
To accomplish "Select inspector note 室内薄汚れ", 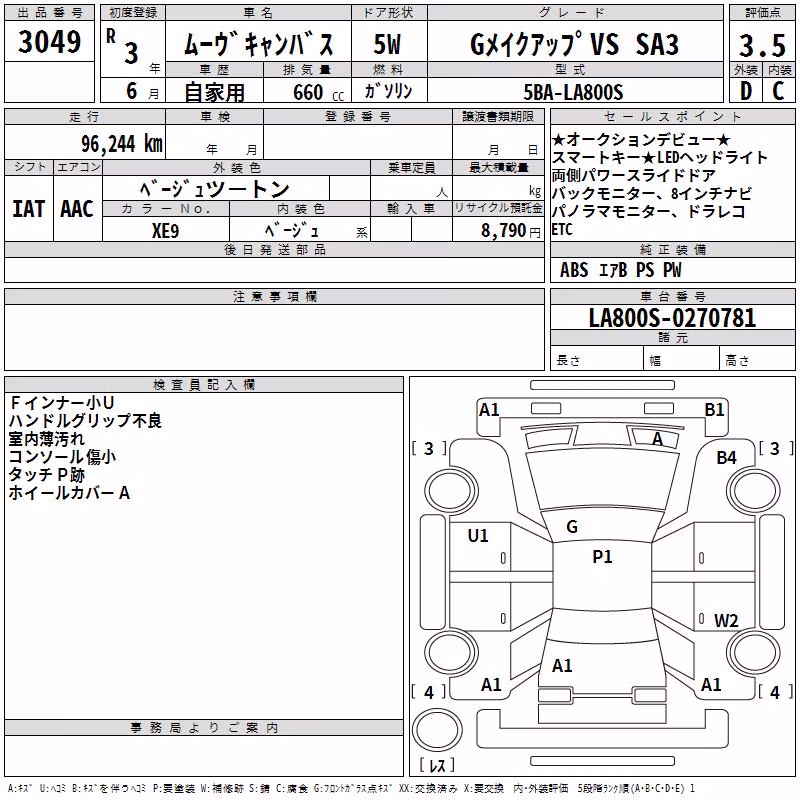I will point(46,439).
